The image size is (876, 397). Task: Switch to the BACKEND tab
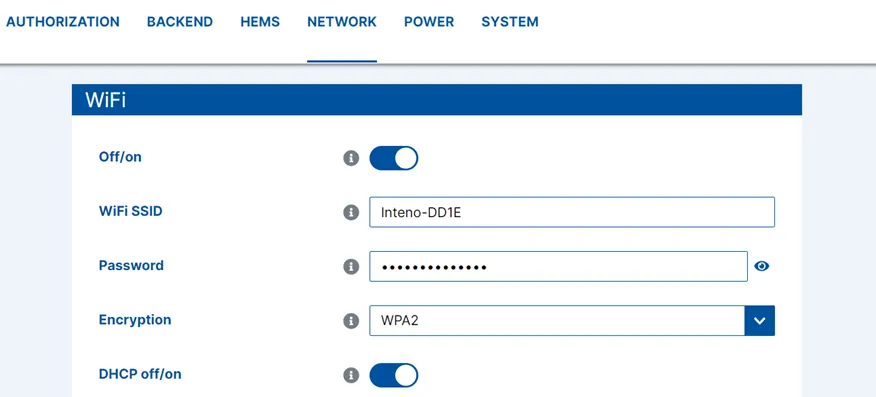180,22
